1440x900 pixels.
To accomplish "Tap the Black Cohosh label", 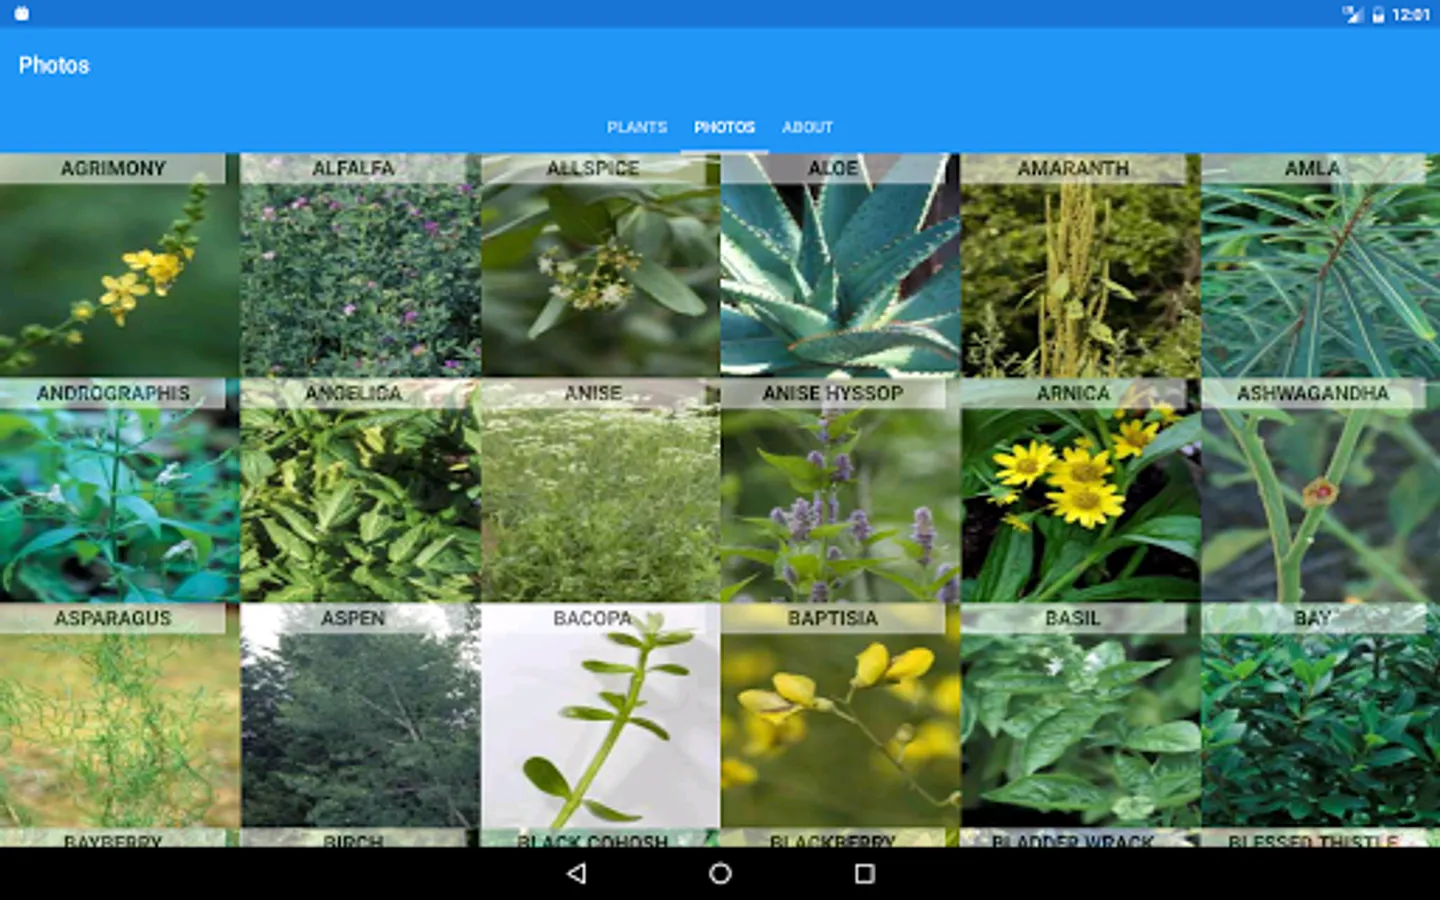I will (x=592, y=841).
